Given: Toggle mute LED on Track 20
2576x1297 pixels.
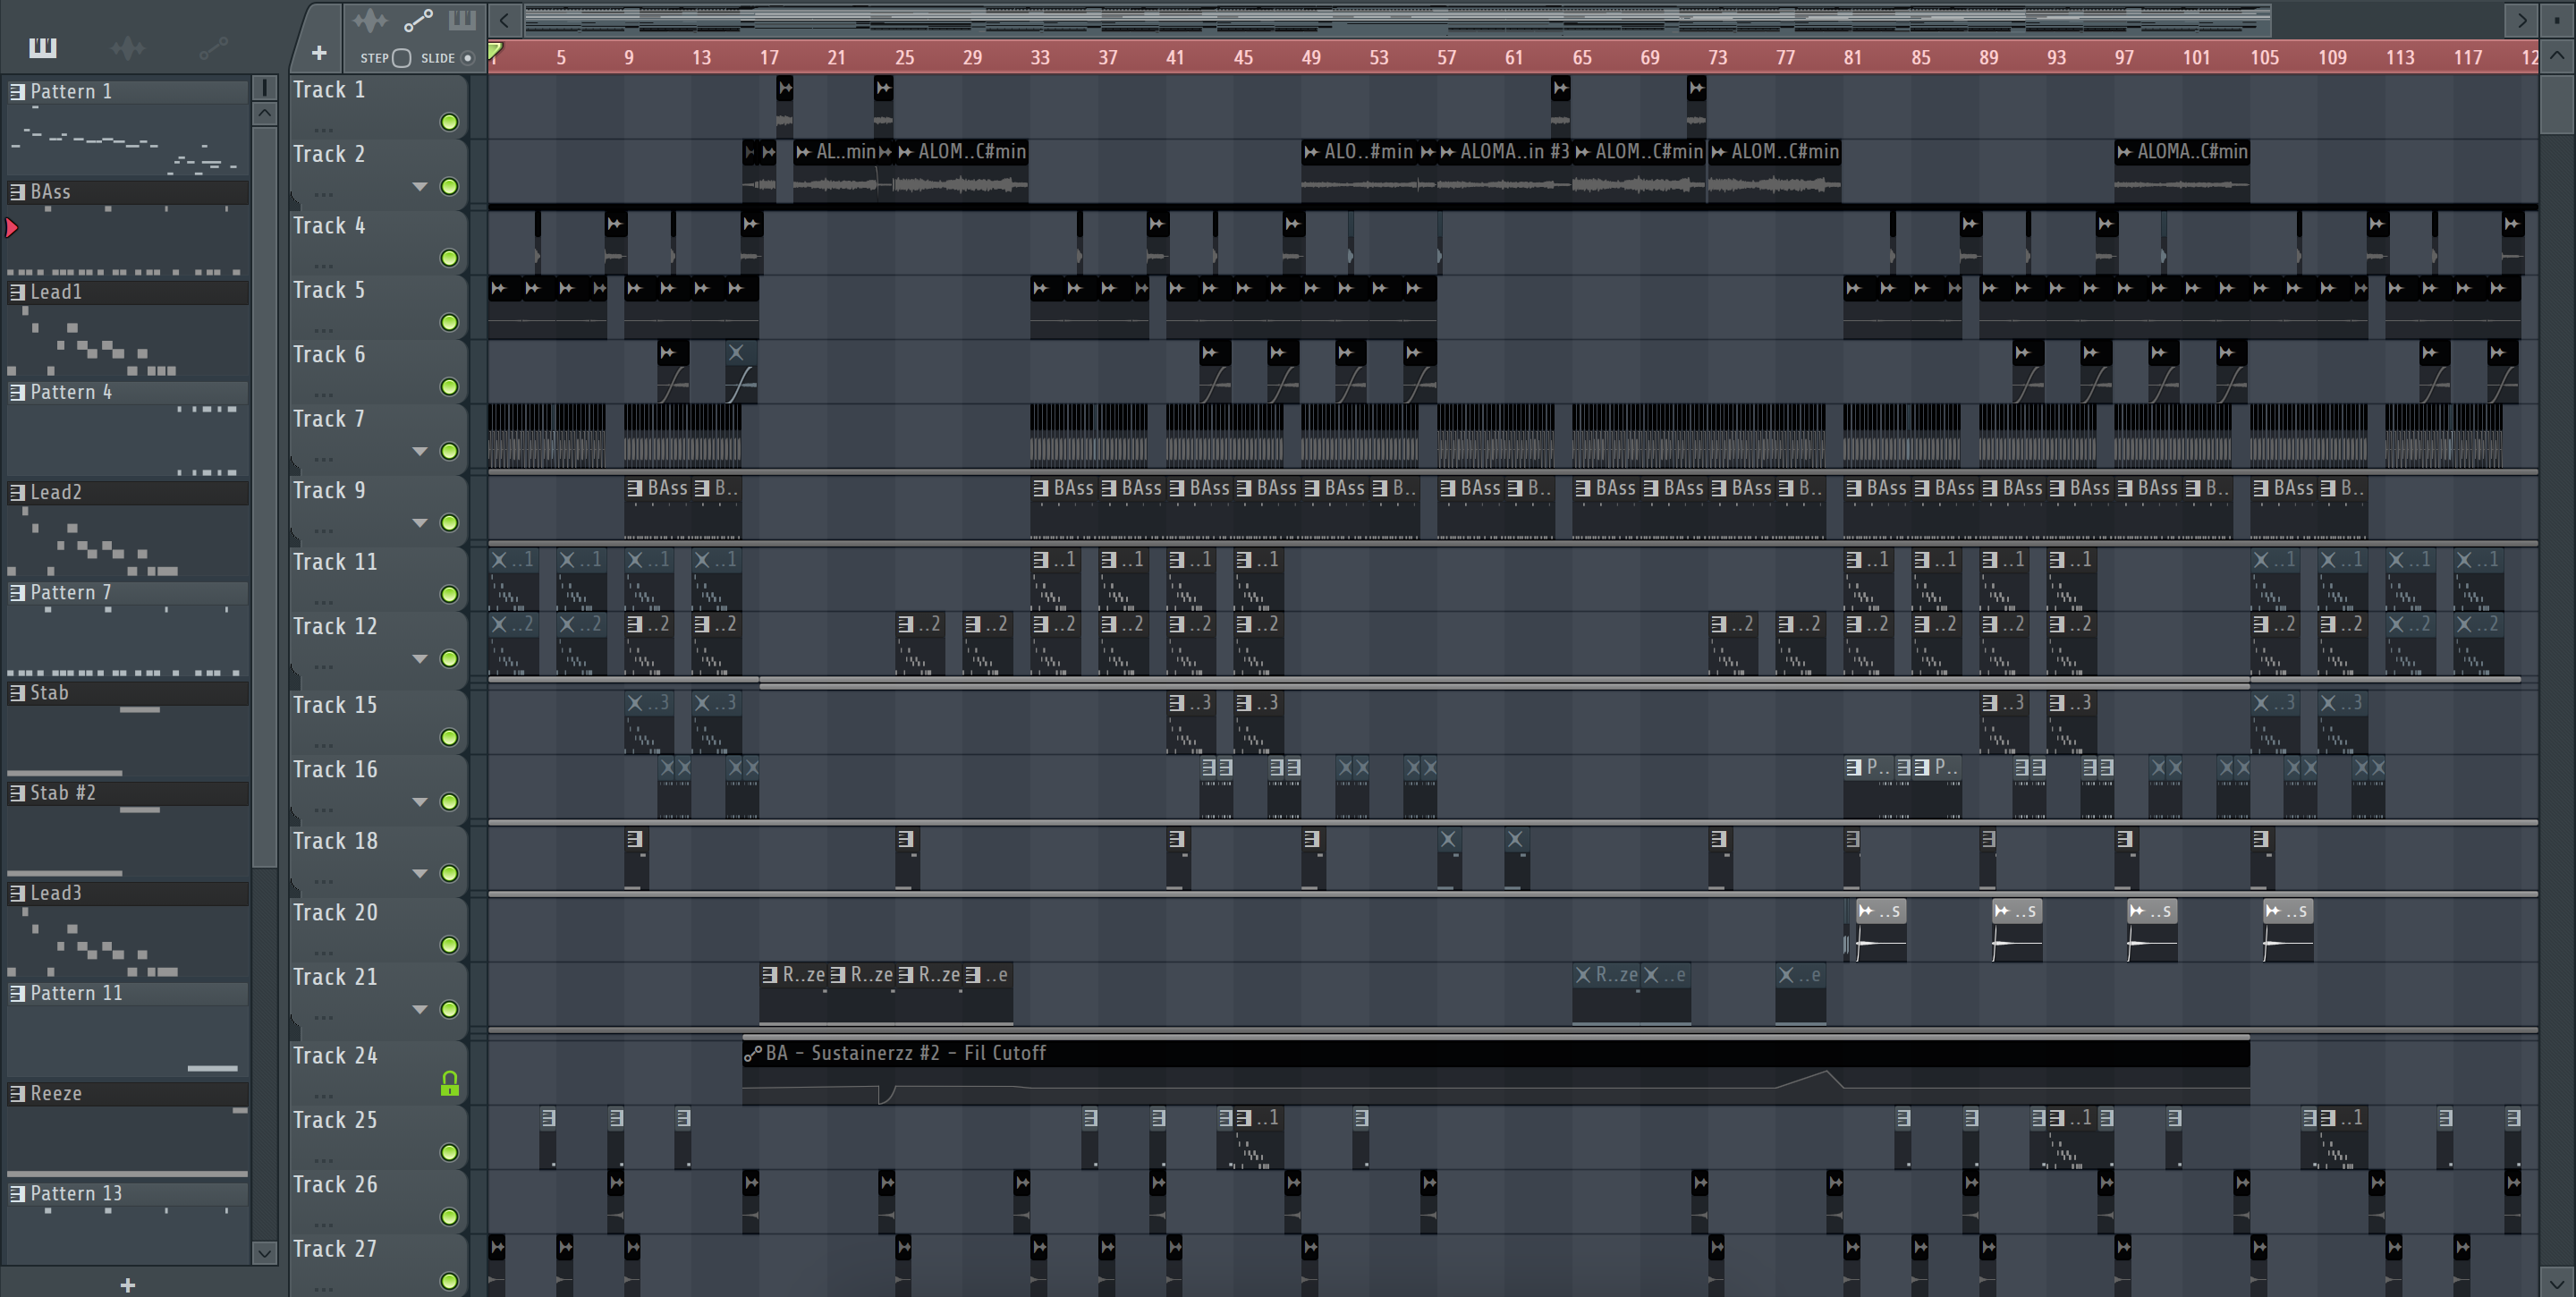Looking at the screenshot, I should pos(450,945).
